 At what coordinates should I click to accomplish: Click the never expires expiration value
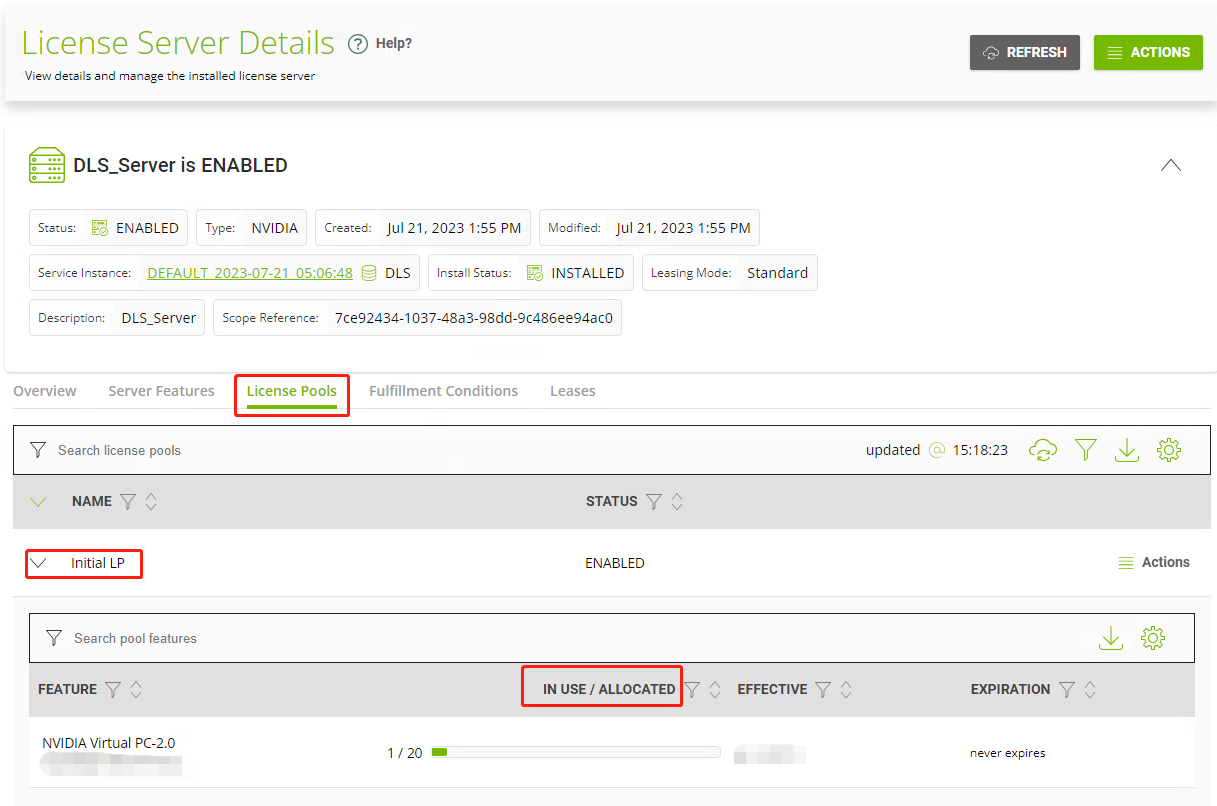pos(1007,753)
